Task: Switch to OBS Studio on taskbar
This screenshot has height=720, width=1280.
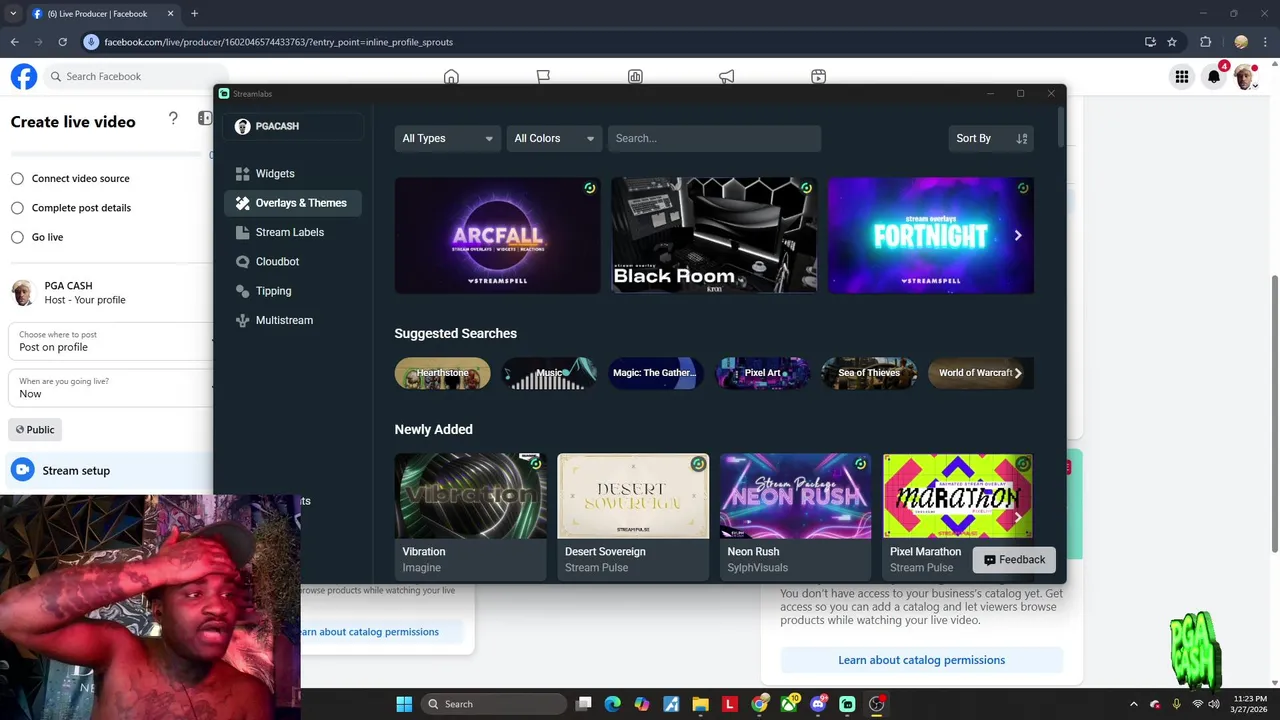Action: pyautogui.click(x=877, y=704)
